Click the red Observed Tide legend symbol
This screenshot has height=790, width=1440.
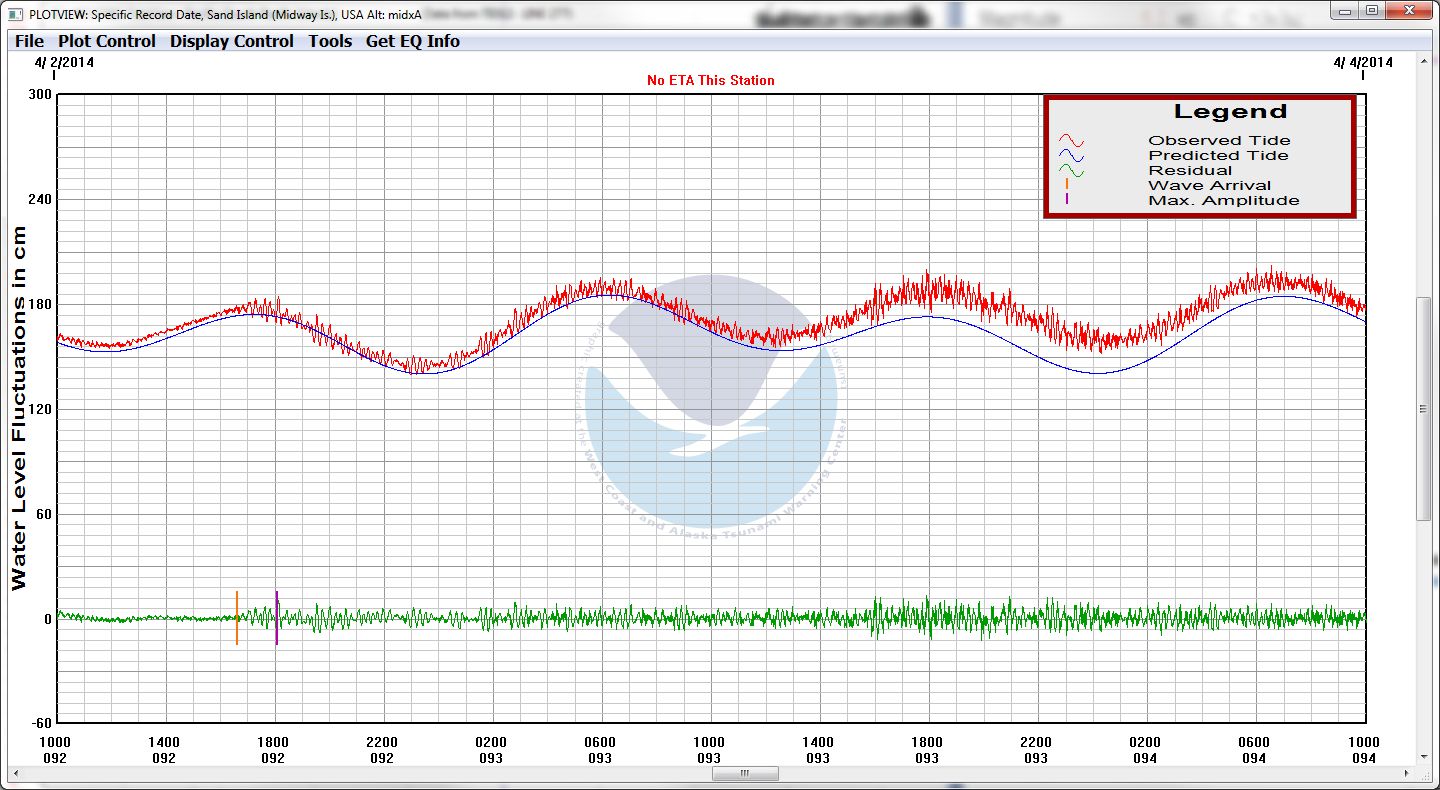[x=1071, y=141]
